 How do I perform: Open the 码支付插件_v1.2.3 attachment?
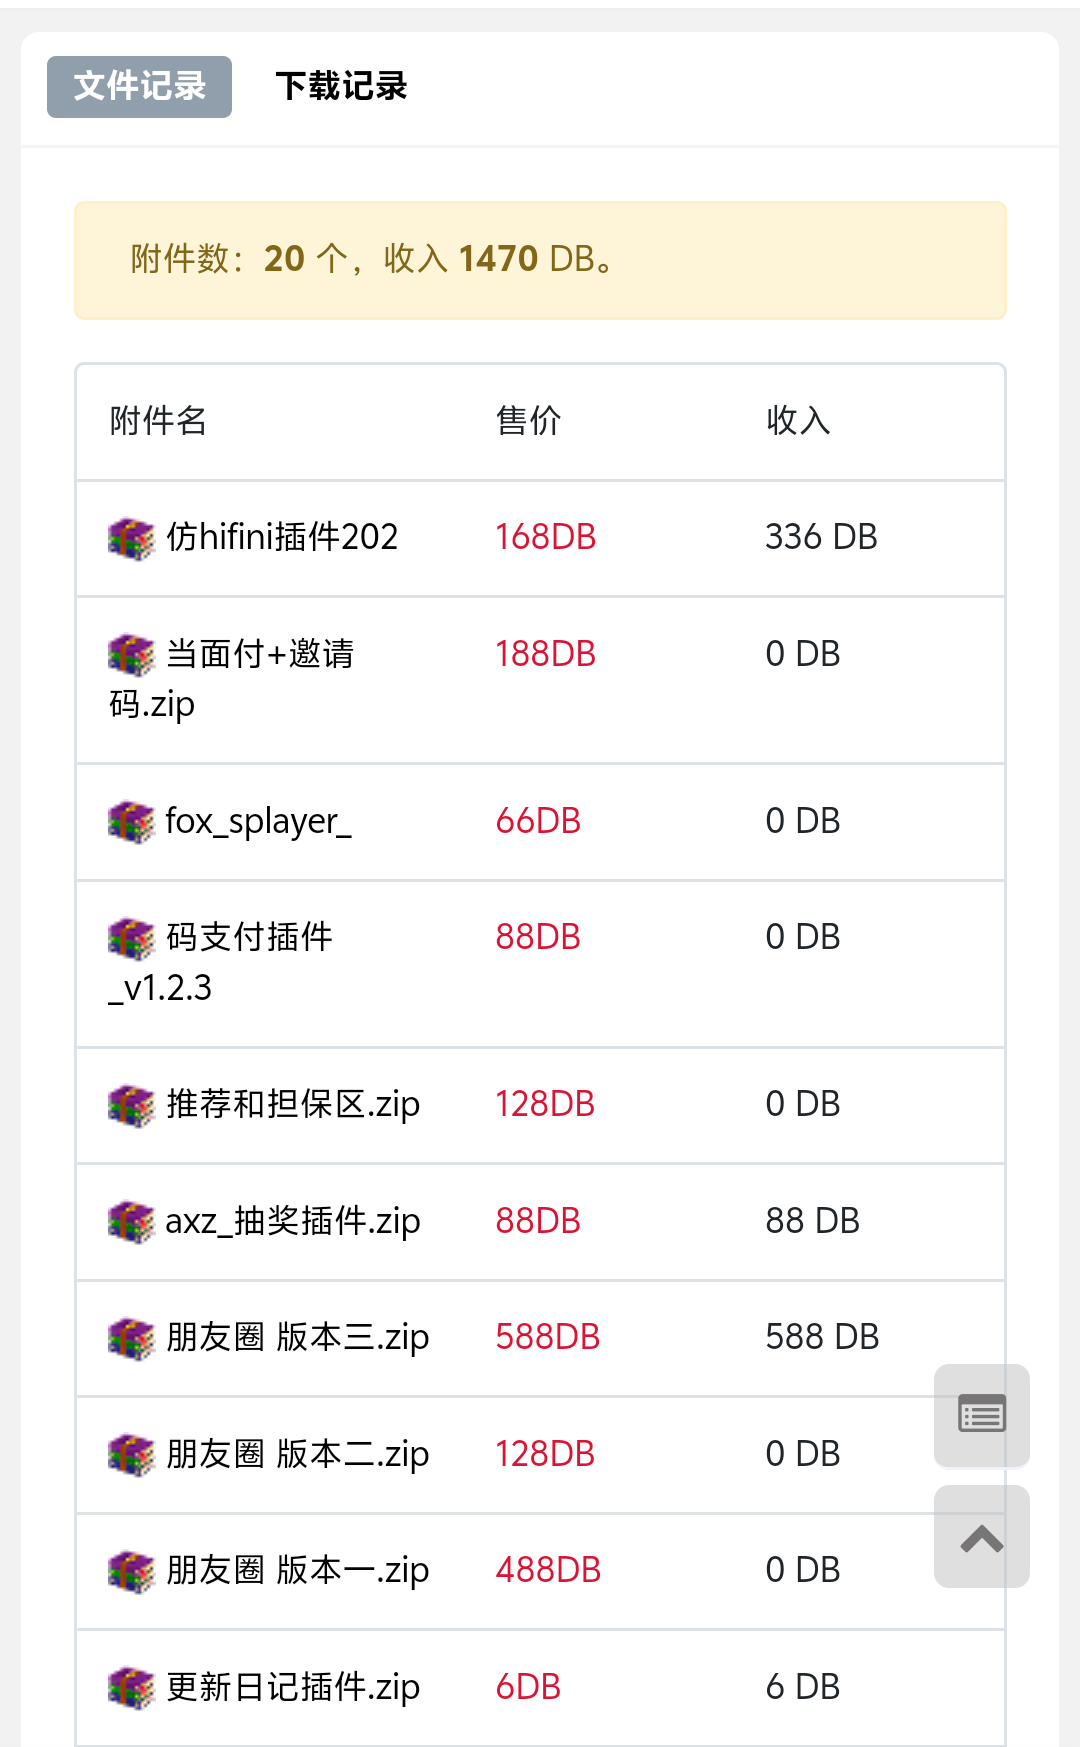[x=249, y=938]
